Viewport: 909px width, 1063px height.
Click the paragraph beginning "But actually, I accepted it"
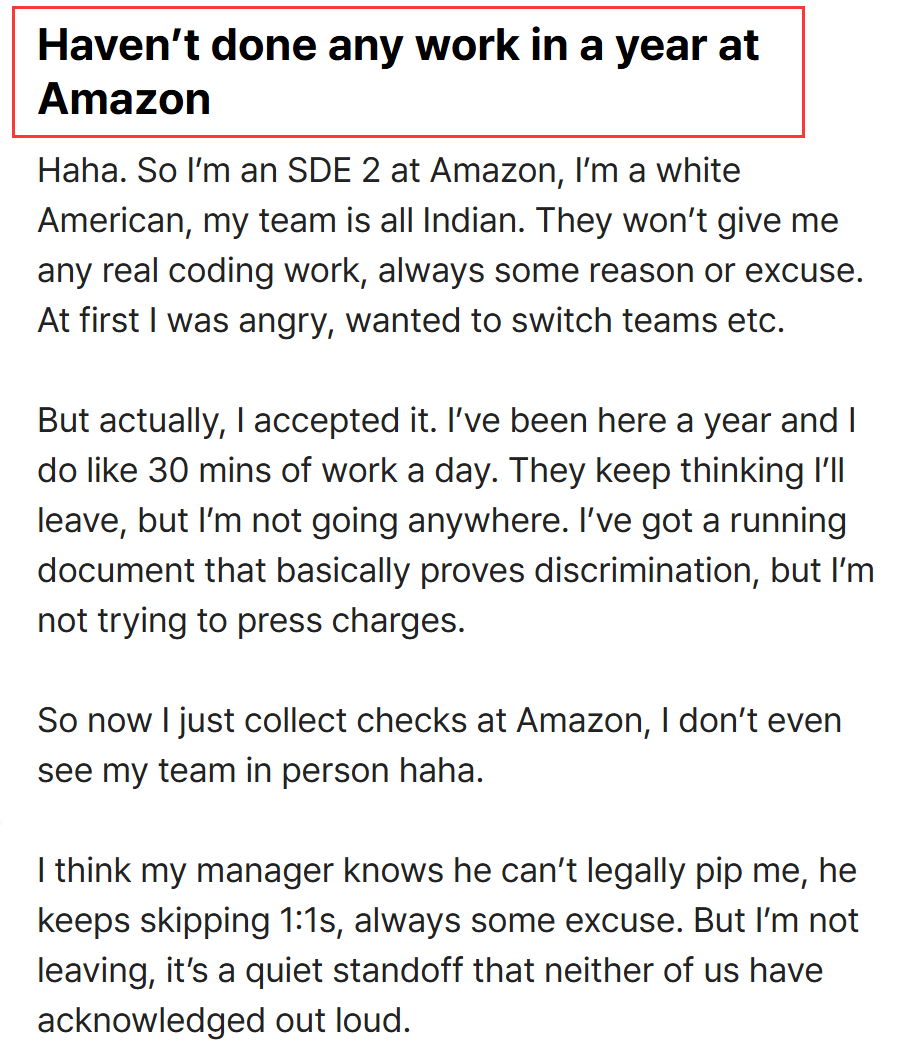pos(456,521)
